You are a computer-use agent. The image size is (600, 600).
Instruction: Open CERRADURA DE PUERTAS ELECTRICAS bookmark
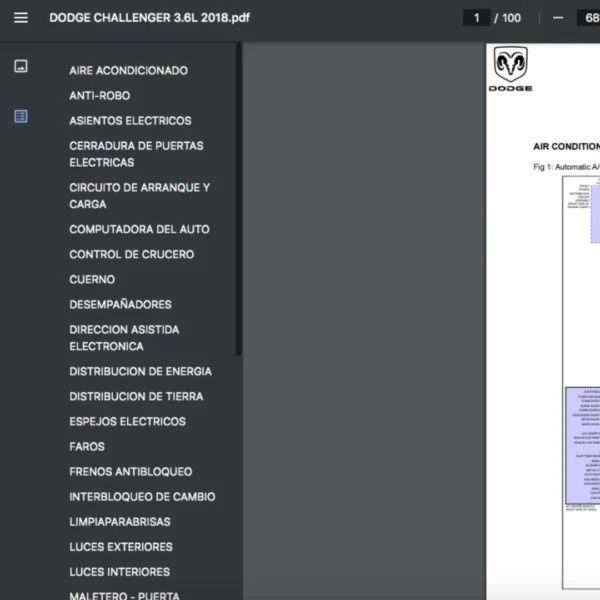[136, 154]
